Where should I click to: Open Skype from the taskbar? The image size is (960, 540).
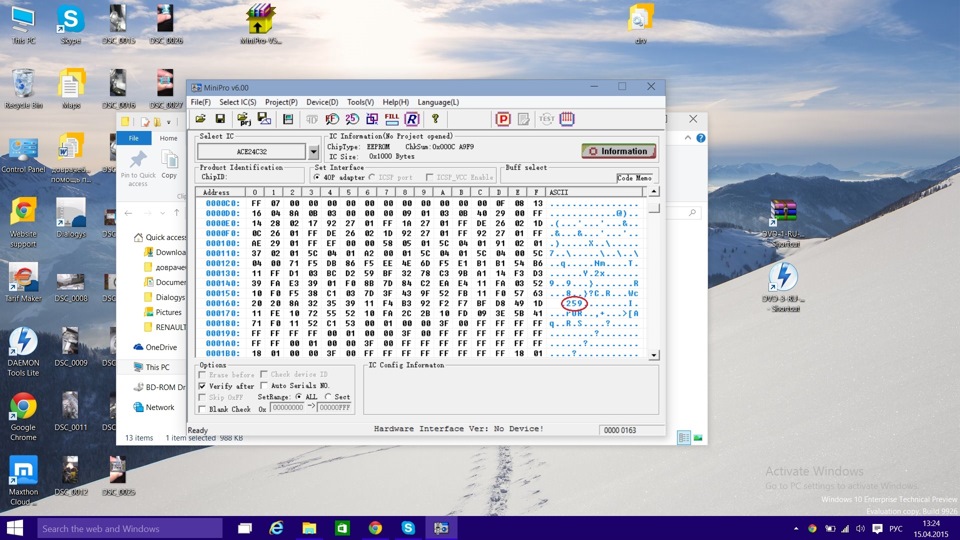click(408, 528)
